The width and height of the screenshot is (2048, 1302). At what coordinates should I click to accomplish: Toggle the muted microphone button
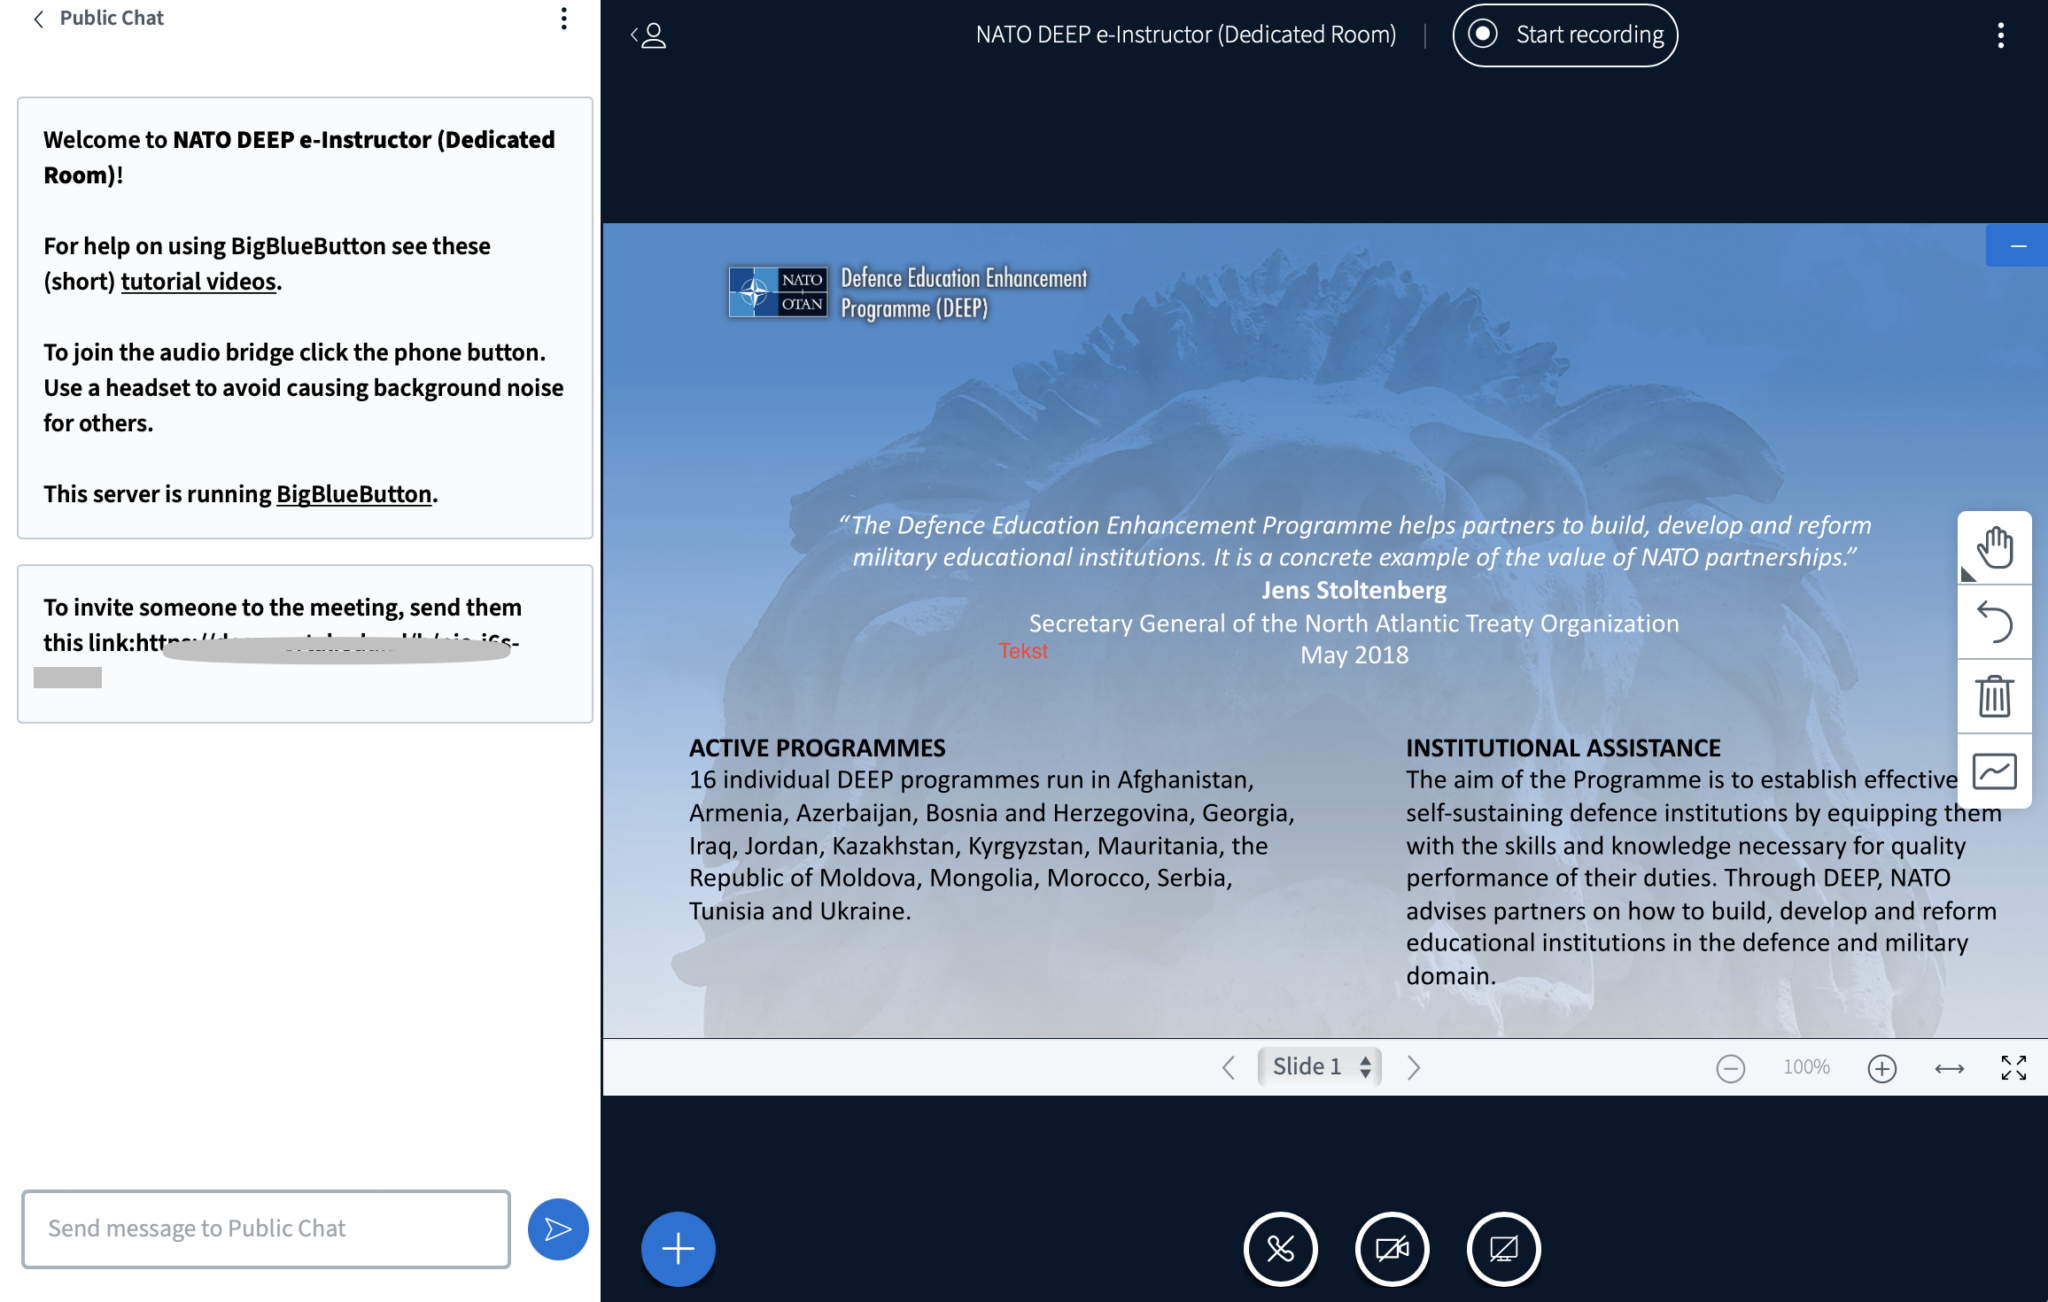[1280, 1248]
